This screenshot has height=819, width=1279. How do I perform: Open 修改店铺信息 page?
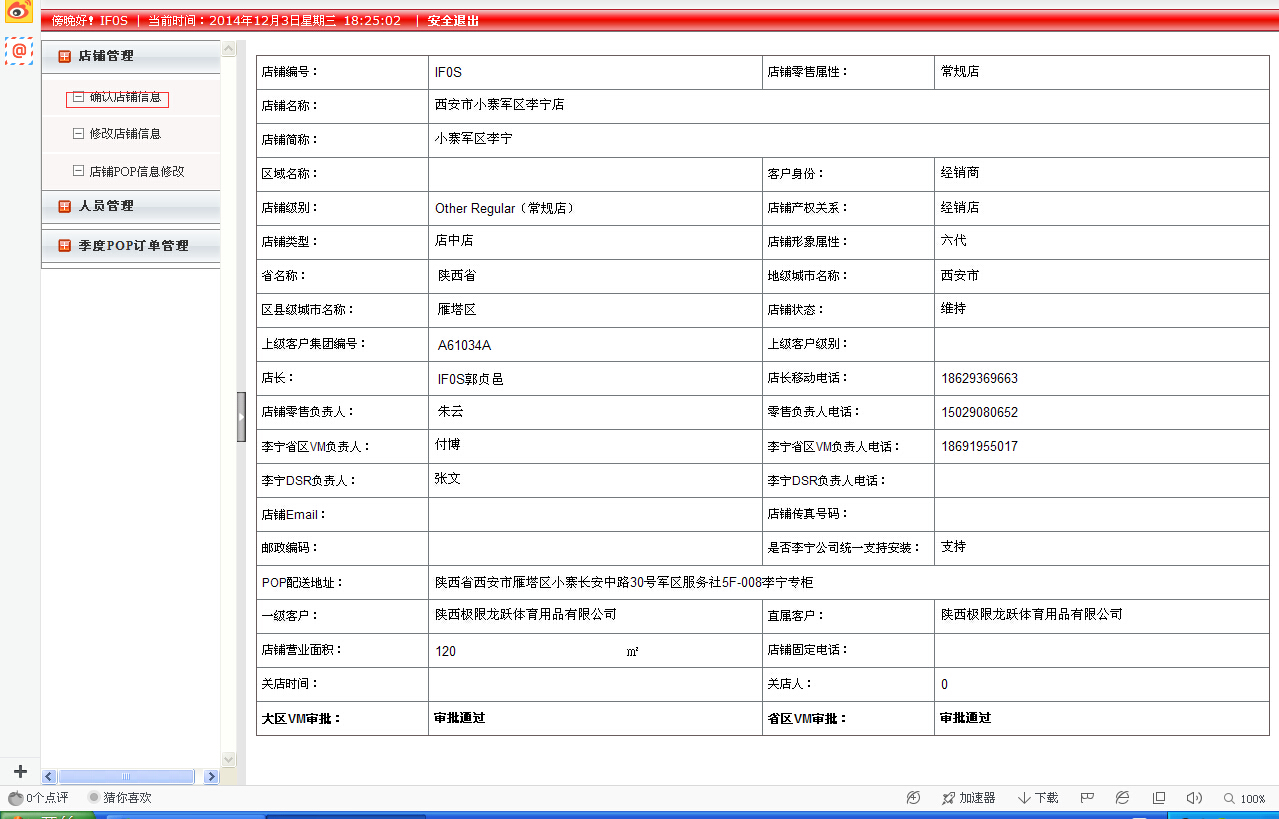[x=125, y=133]
